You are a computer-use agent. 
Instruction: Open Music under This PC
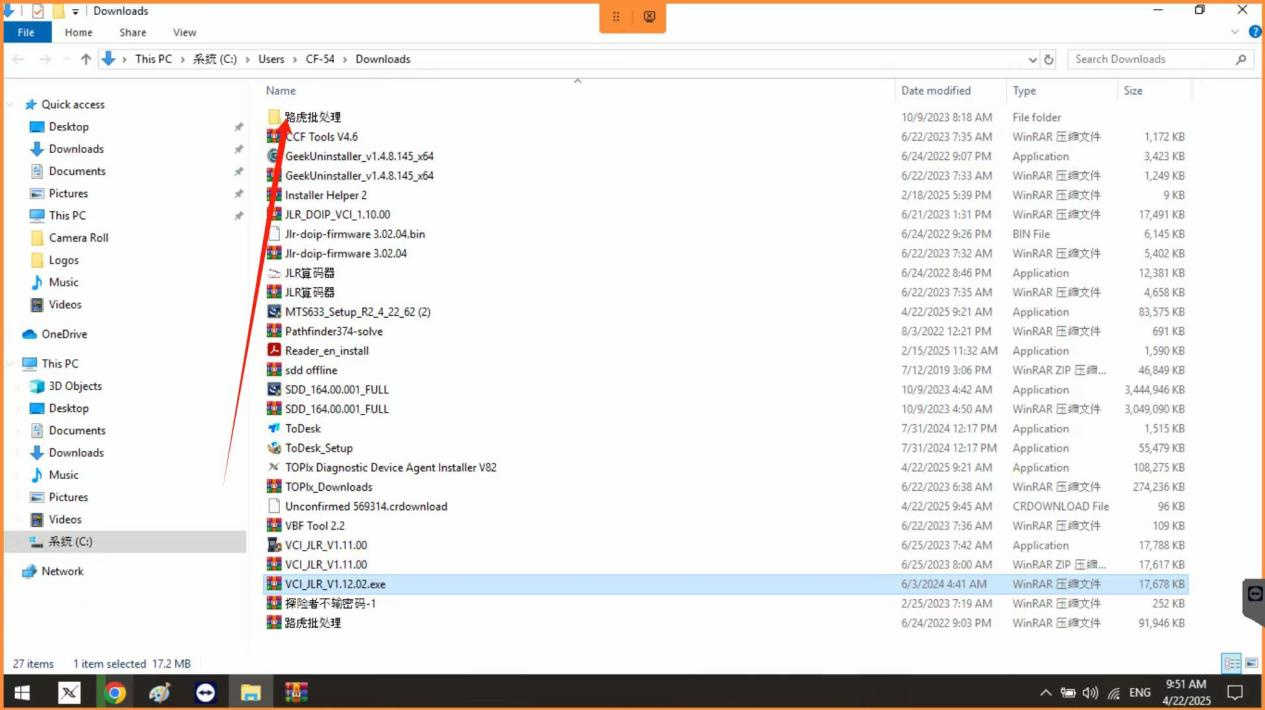[63, 475]
